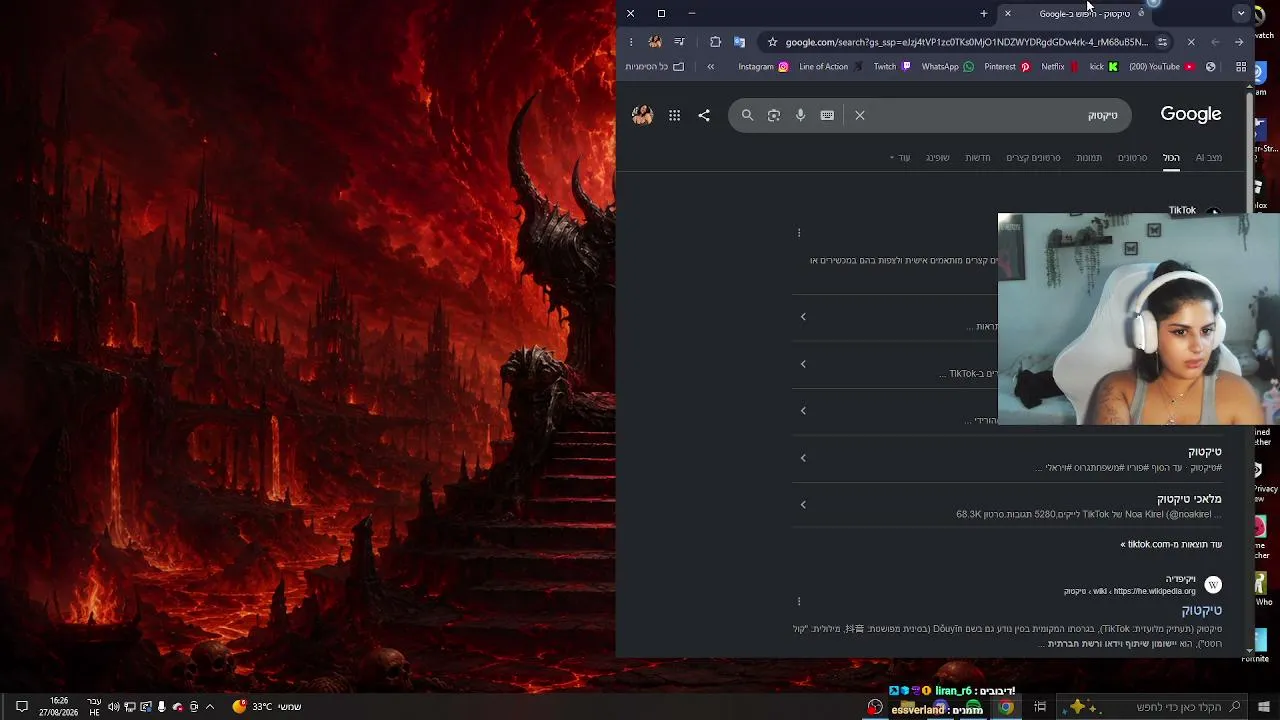Open the WhatsApp bookmark
This screenshot has height=720, width=1280.
coord(948,67)
